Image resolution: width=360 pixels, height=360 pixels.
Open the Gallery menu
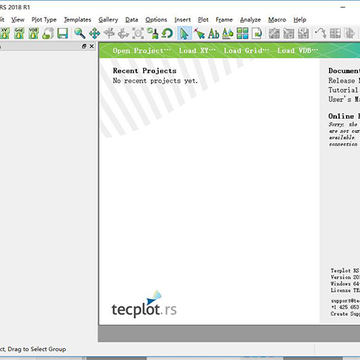pyautogui.click(x=108, y=20)
